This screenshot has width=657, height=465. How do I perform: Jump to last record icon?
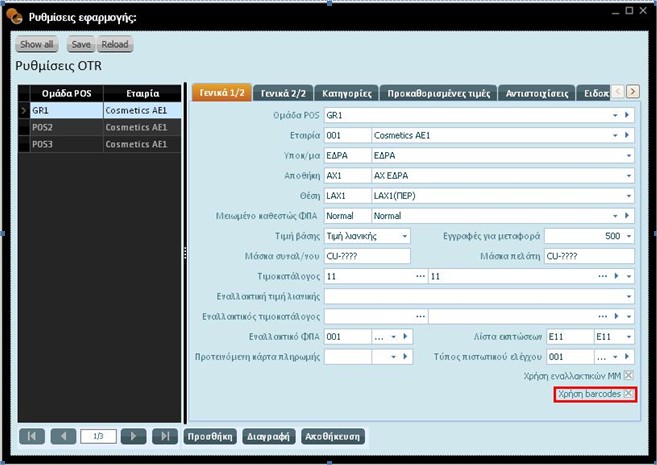pyautogui.click(x=165, y=436)
